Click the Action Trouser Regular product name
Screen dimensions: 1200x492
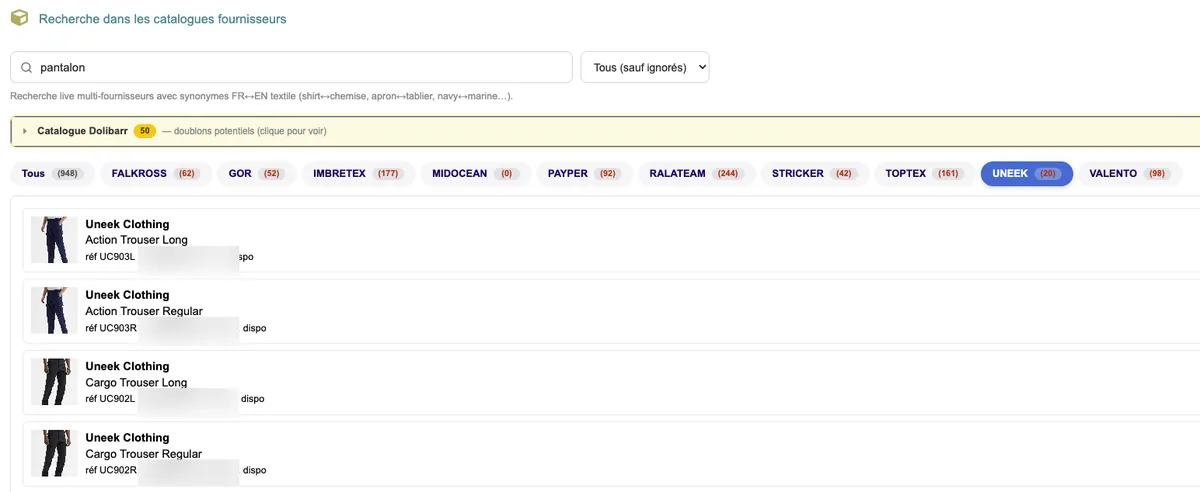tap(144, 311)
